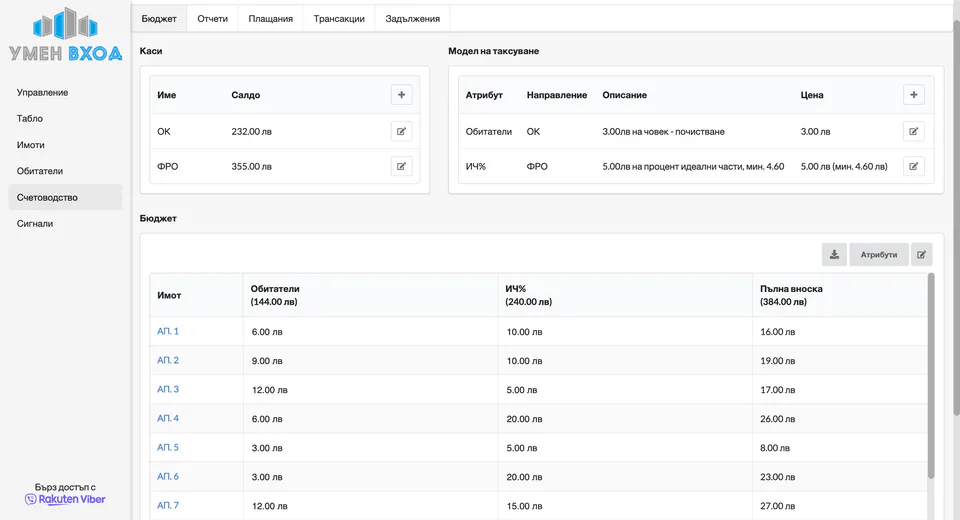Add a new cash register with plus icon
Viewport: 960px width, 520px height.
[401, 95]
